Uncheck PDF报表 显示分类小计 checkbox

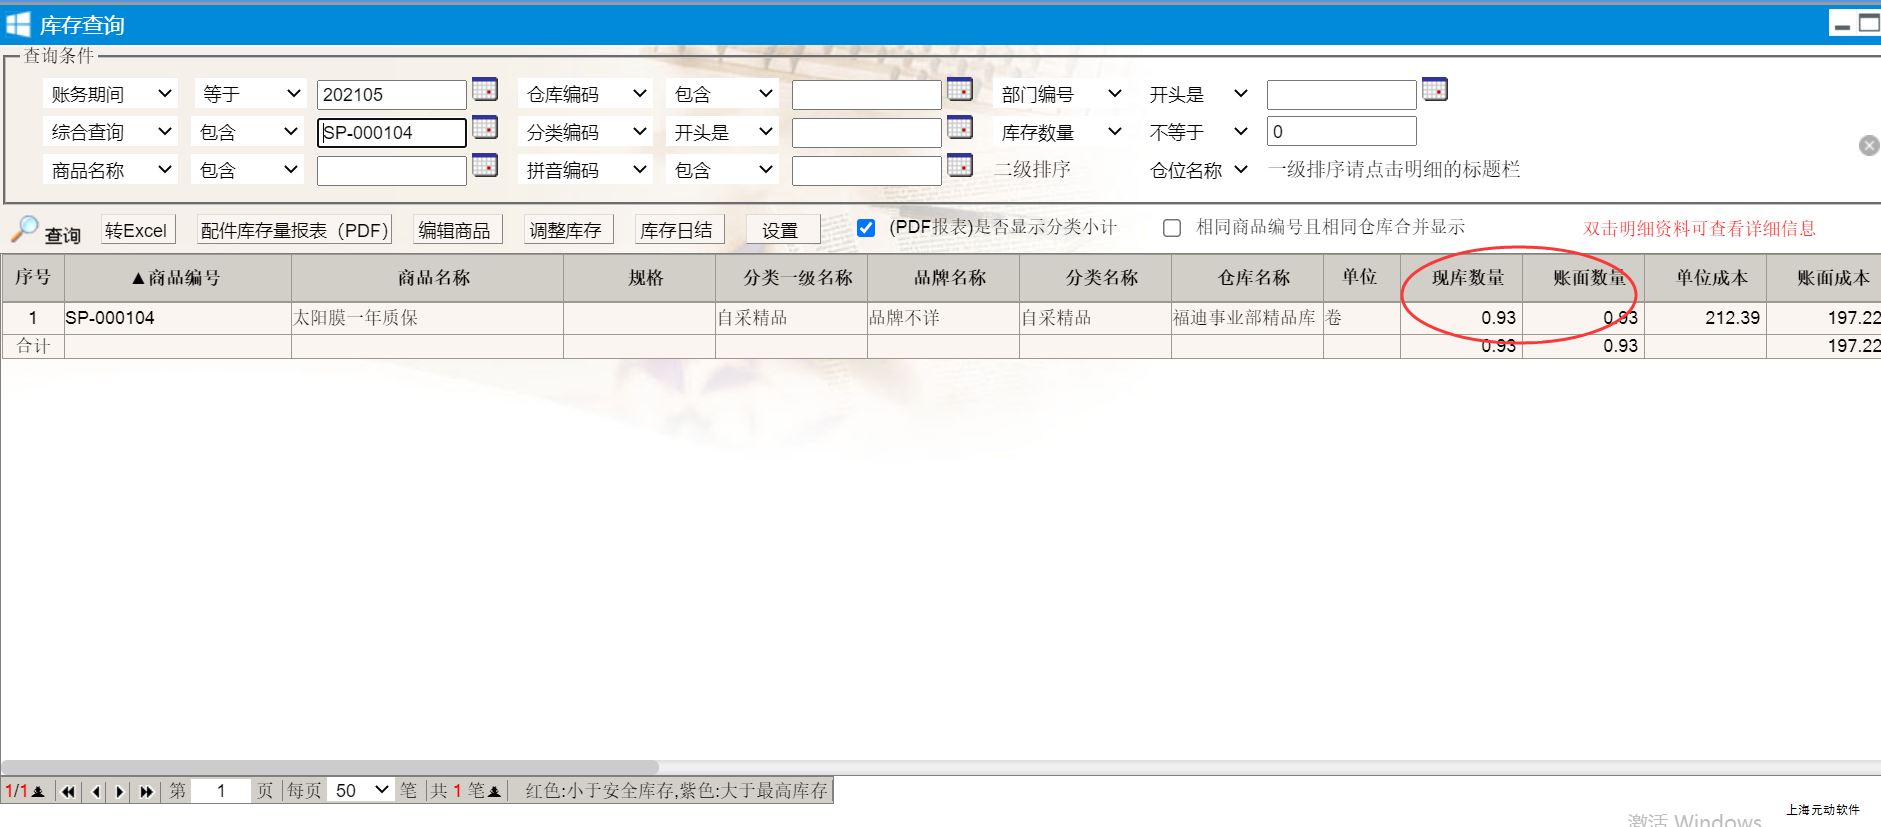pyautogui.click(x=866, y=228)
